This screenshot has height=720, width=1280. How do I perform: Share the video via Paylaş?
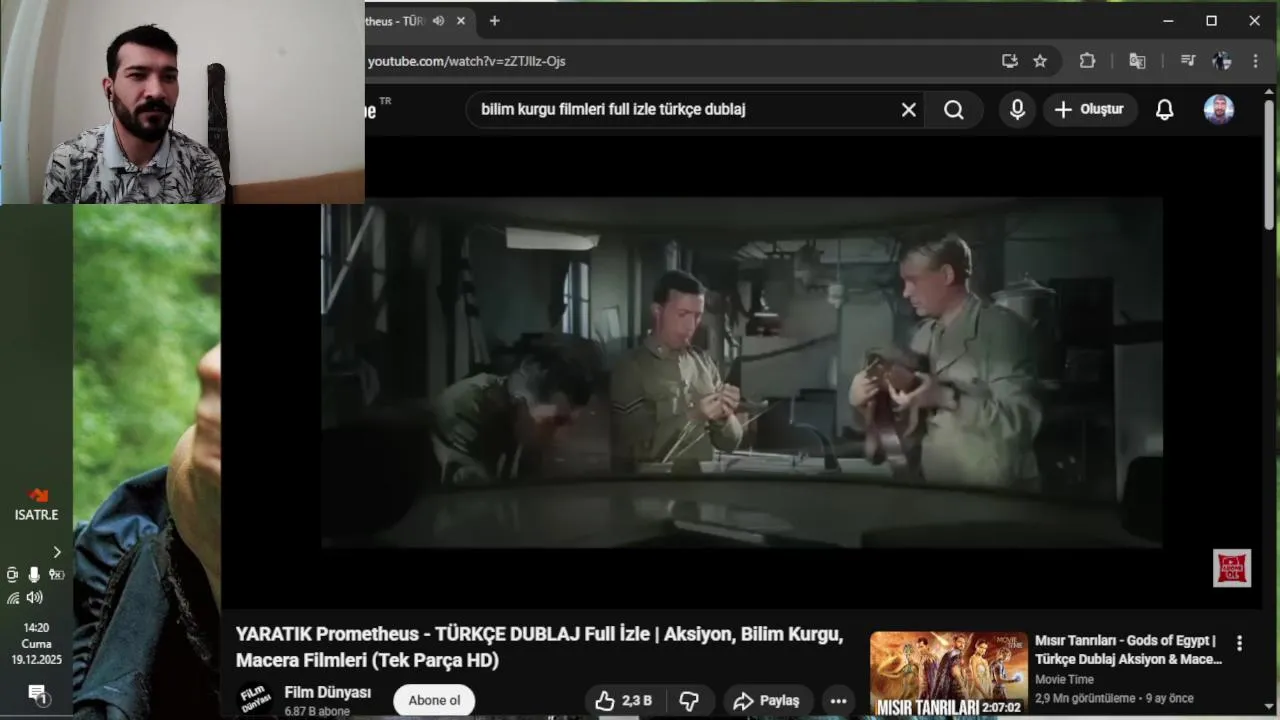tap(766, 701)
